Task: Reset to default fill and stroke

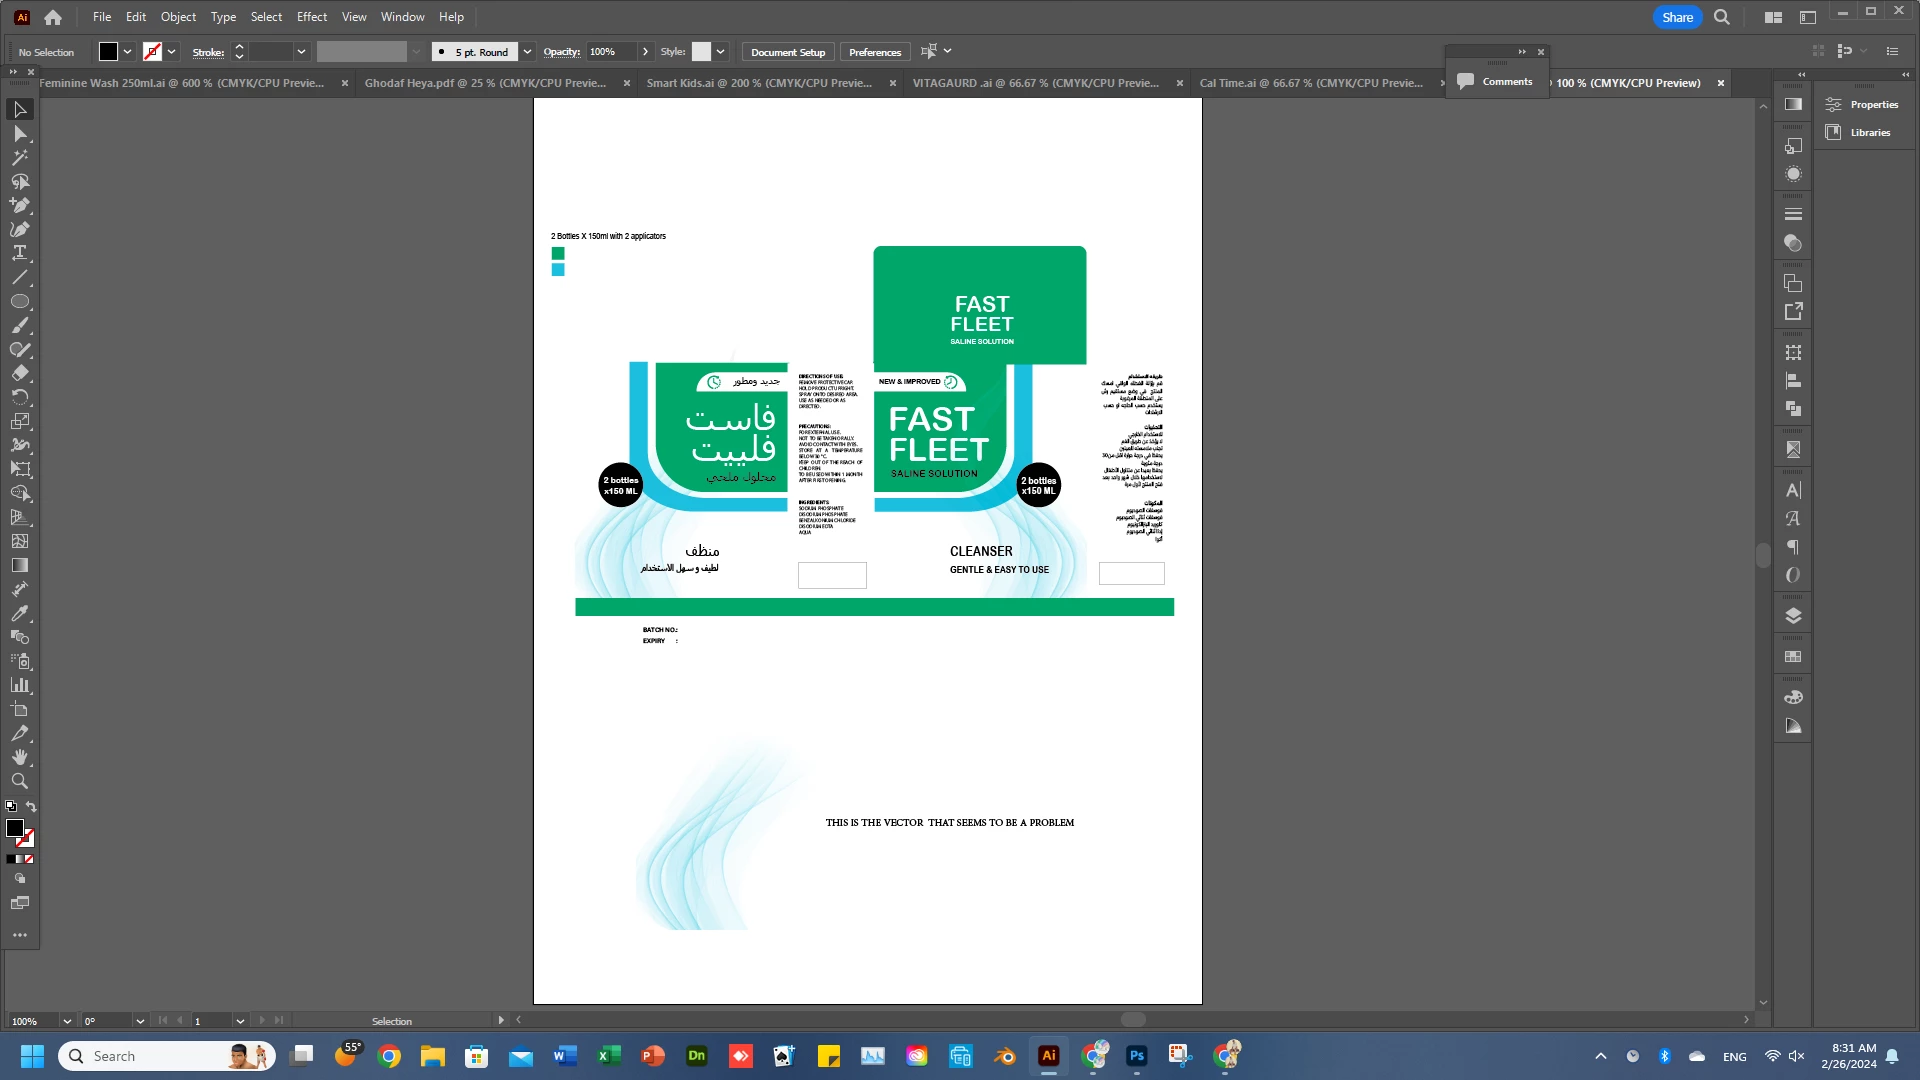Action: point(11,807)
